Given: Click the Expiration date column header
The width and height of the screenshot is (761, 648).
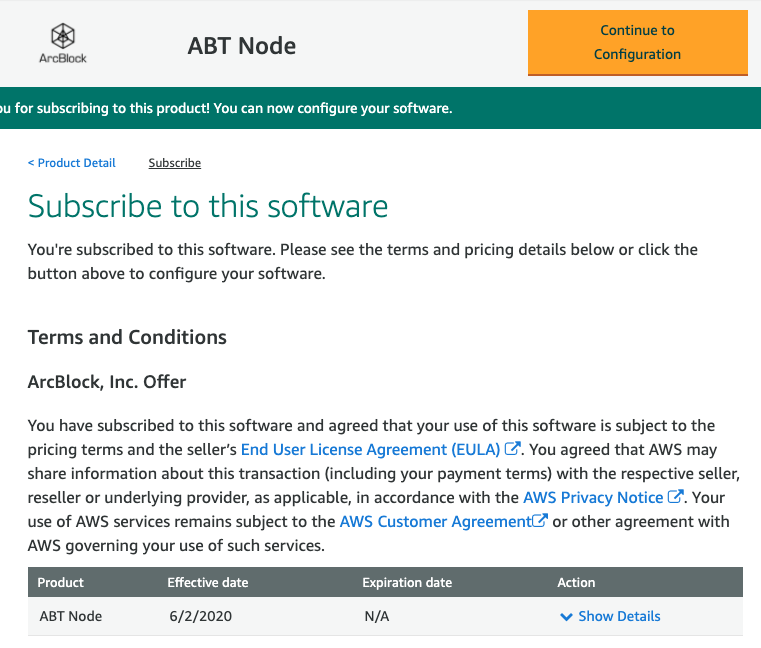Looking at the screenshot, I should (x=407, y=582).
